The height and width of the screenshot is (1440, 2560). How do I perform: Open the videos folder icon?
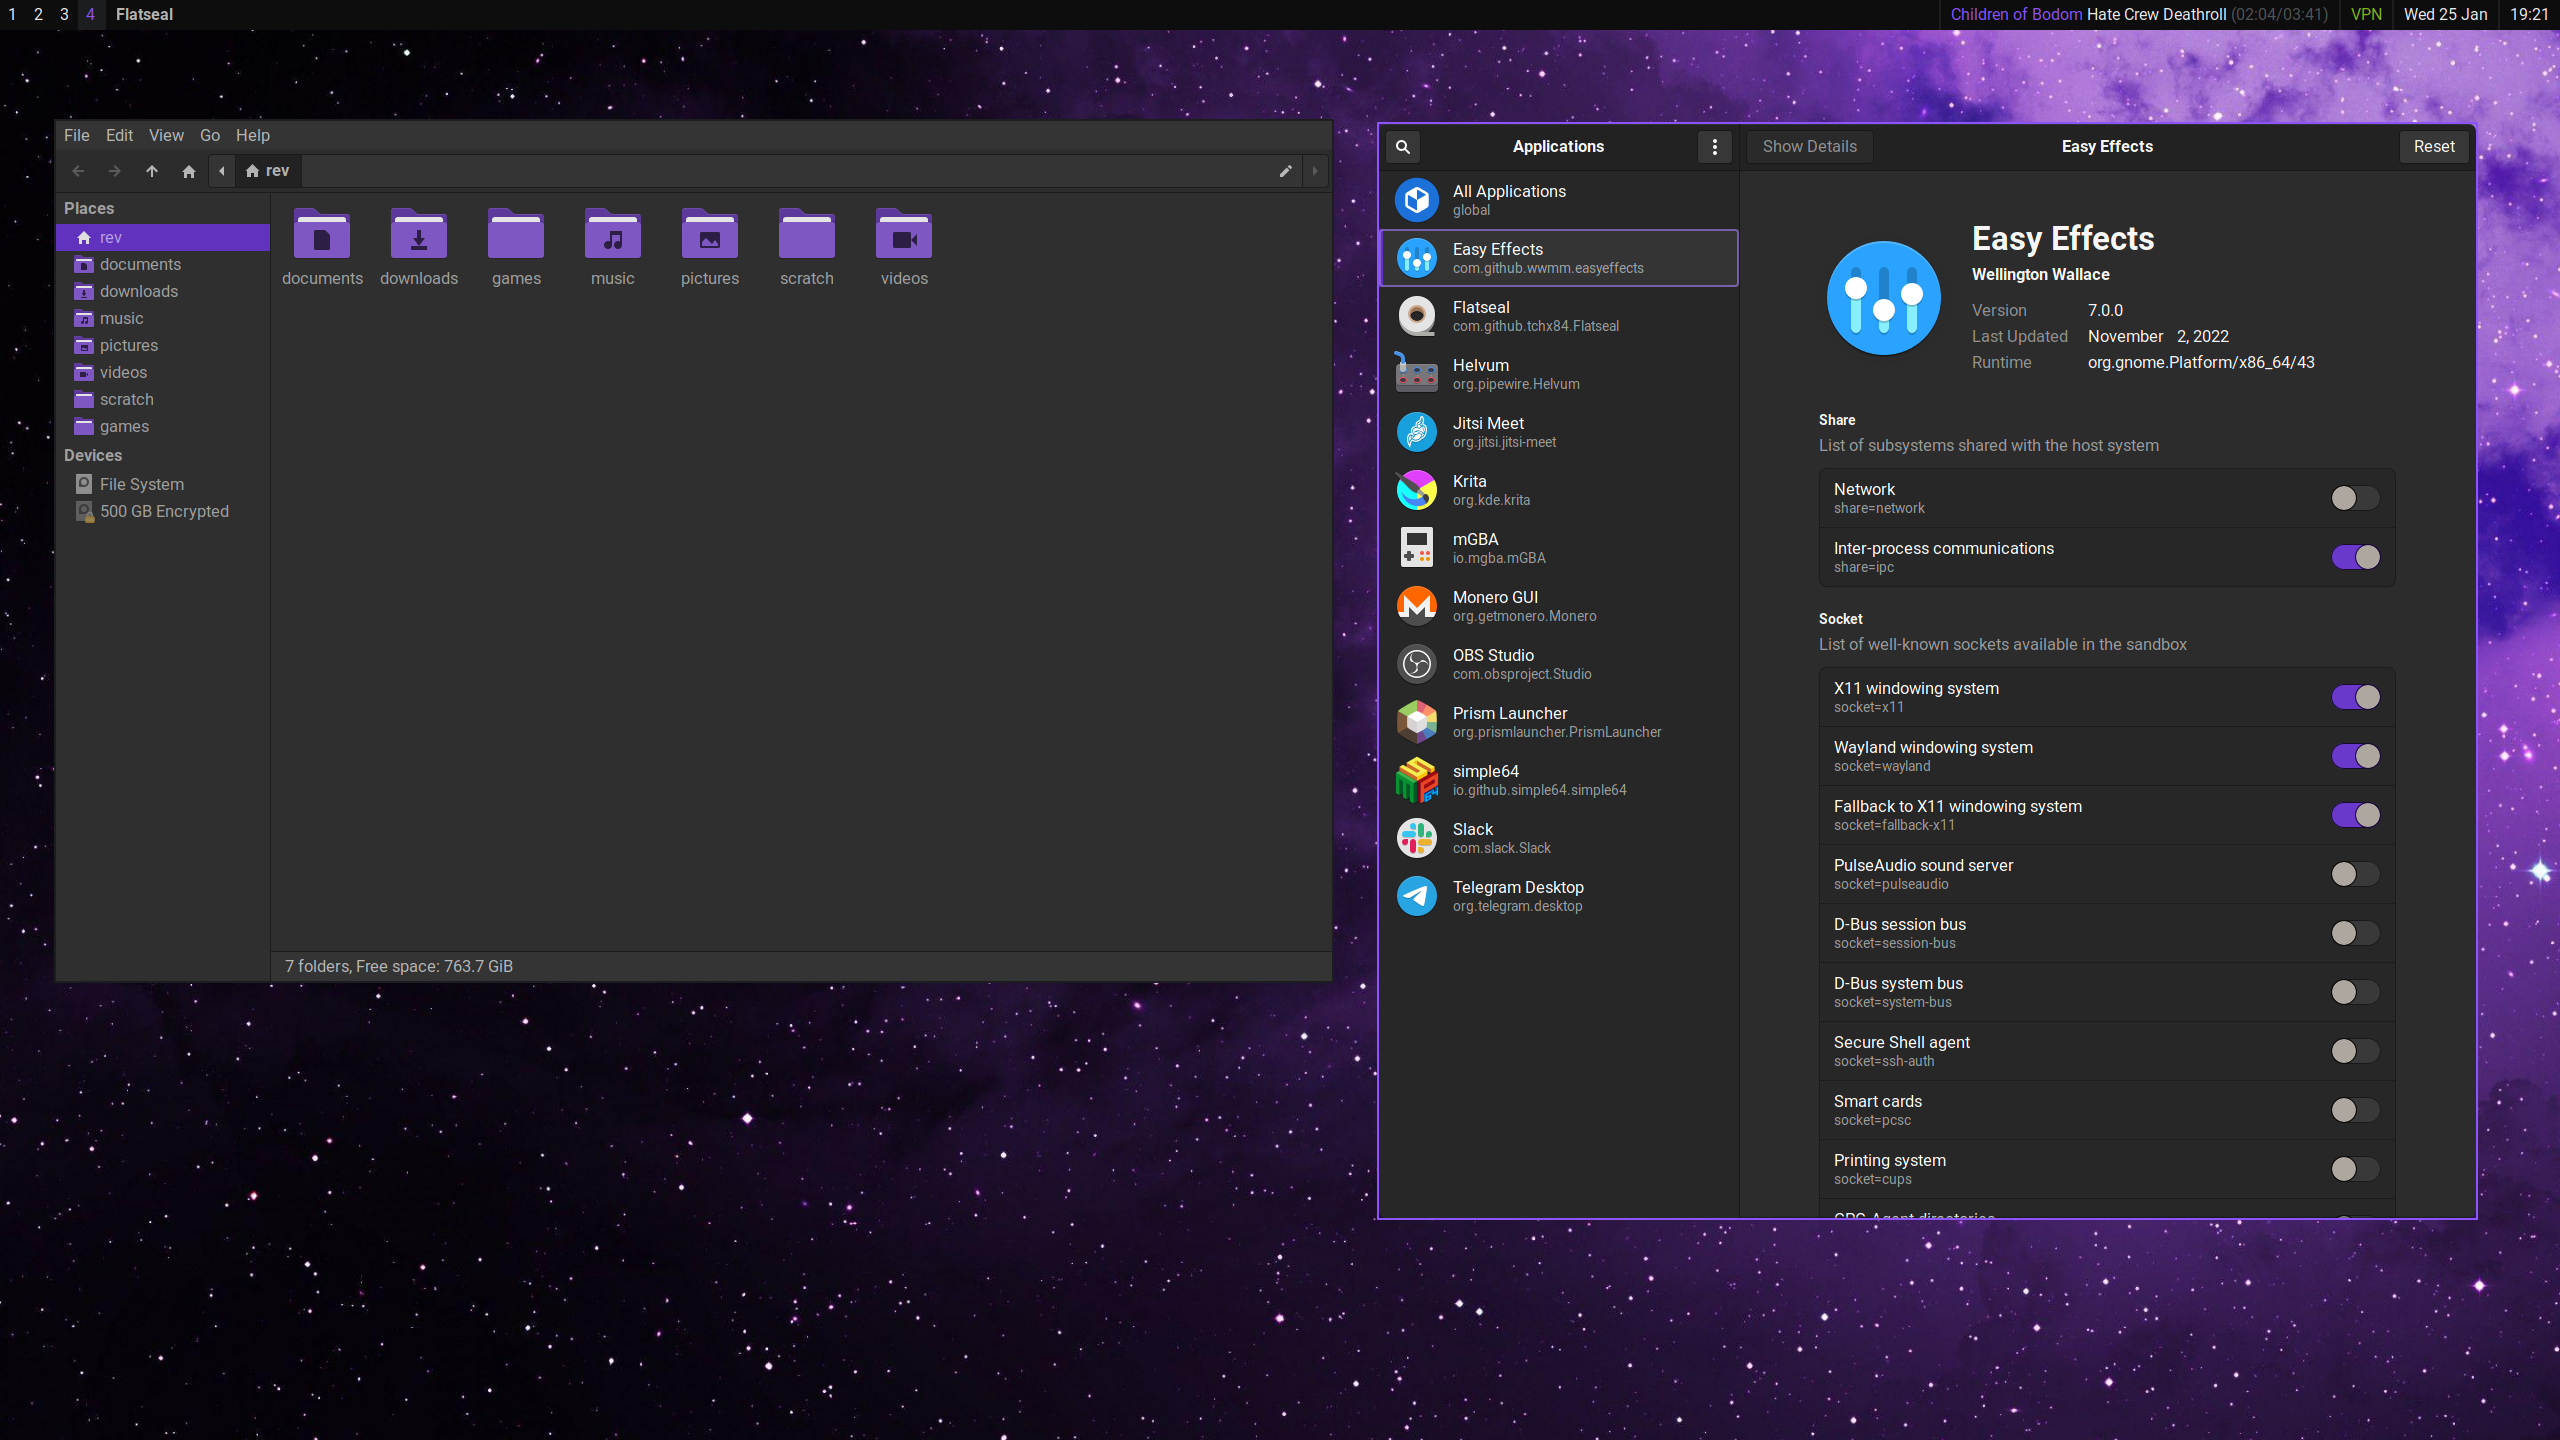coord(904,236)
